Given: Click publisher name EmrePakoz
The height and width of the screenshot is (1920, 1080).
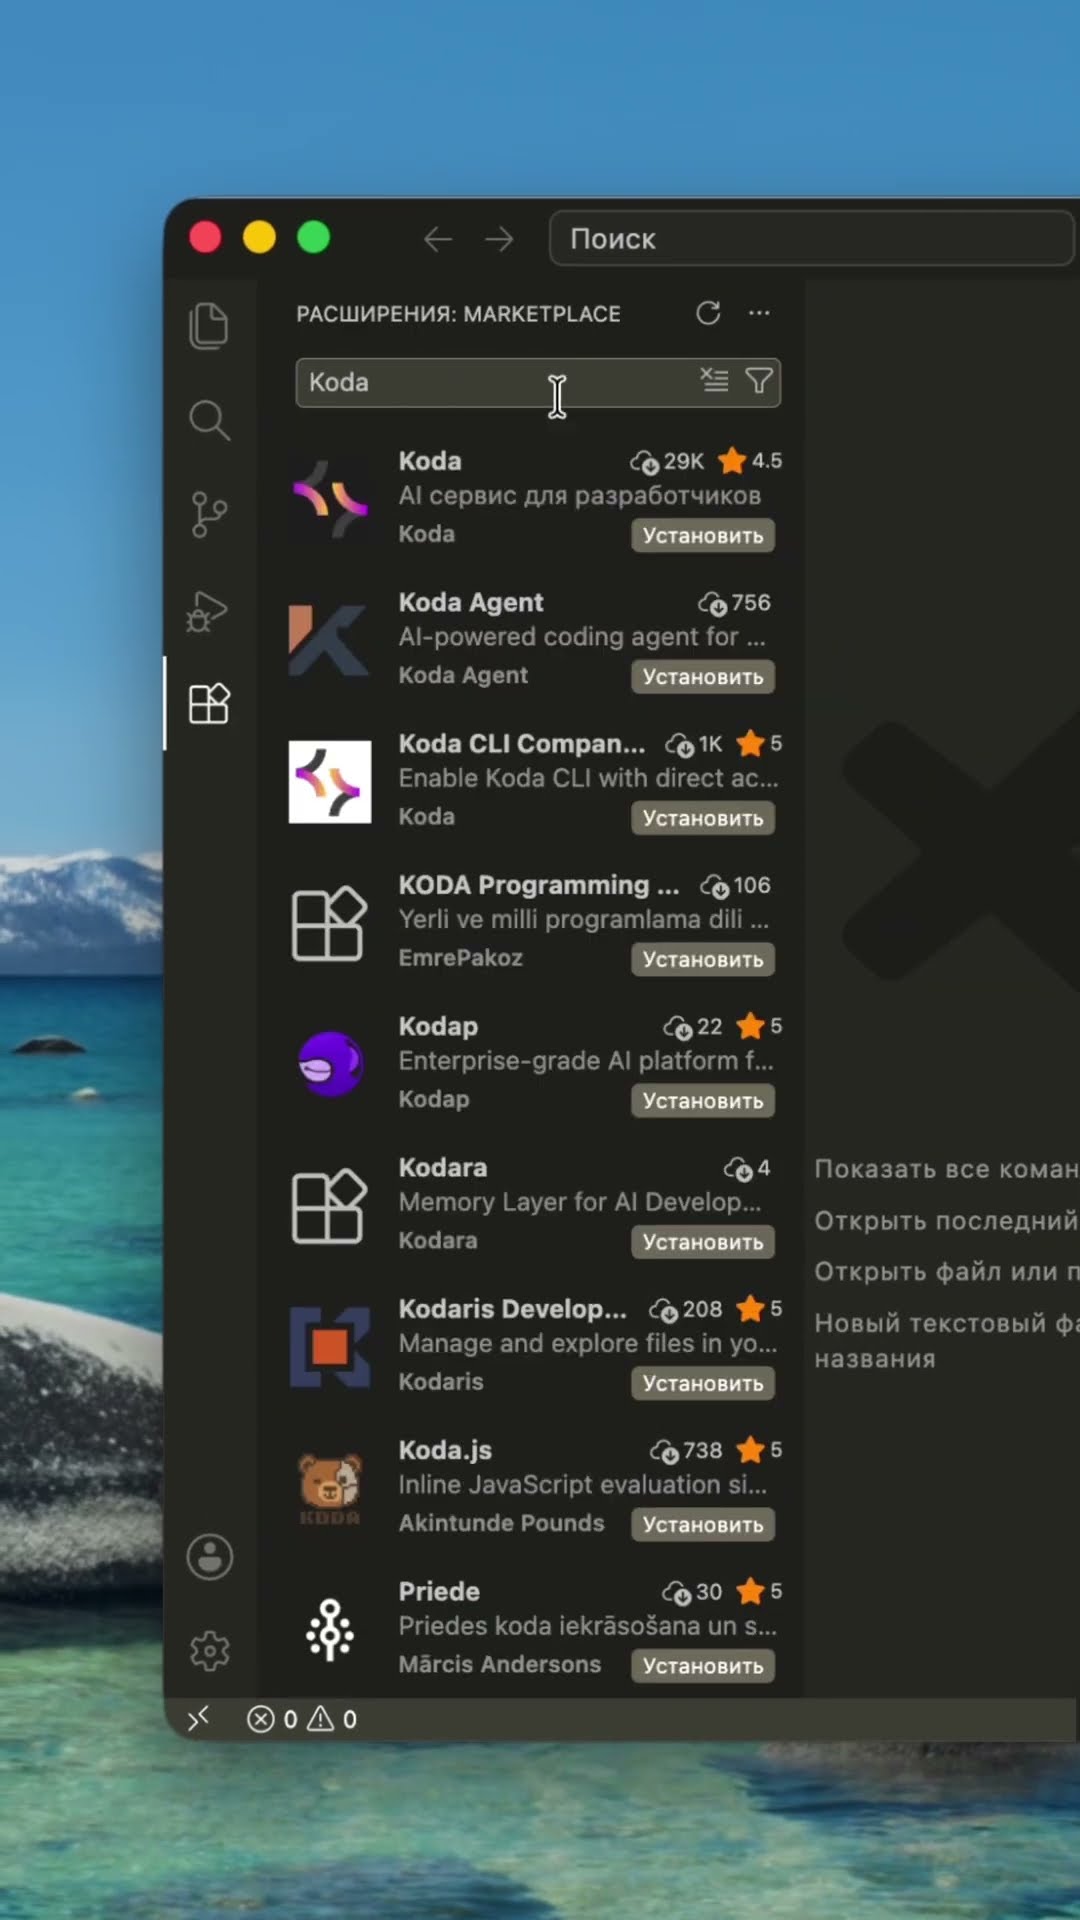Looking at the screenshot, I should coord(460,958).
